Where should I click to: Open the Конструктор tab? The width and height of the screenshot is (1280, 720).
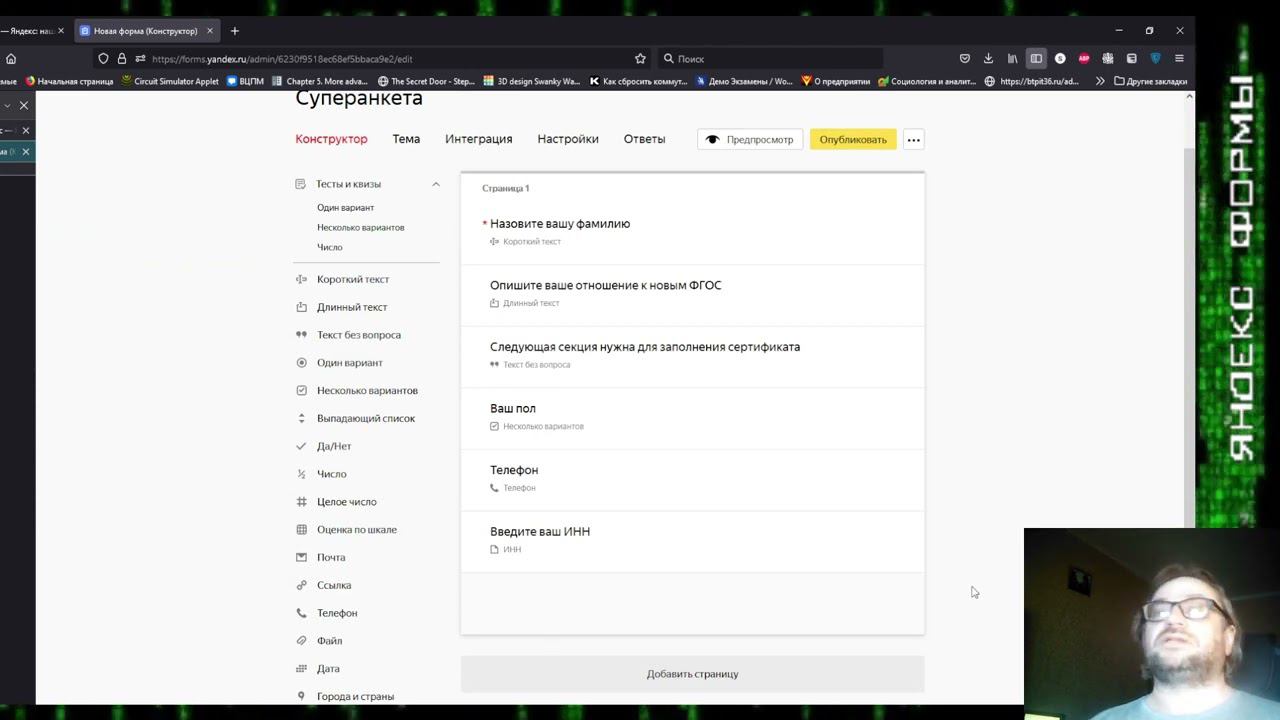(331, 139)
